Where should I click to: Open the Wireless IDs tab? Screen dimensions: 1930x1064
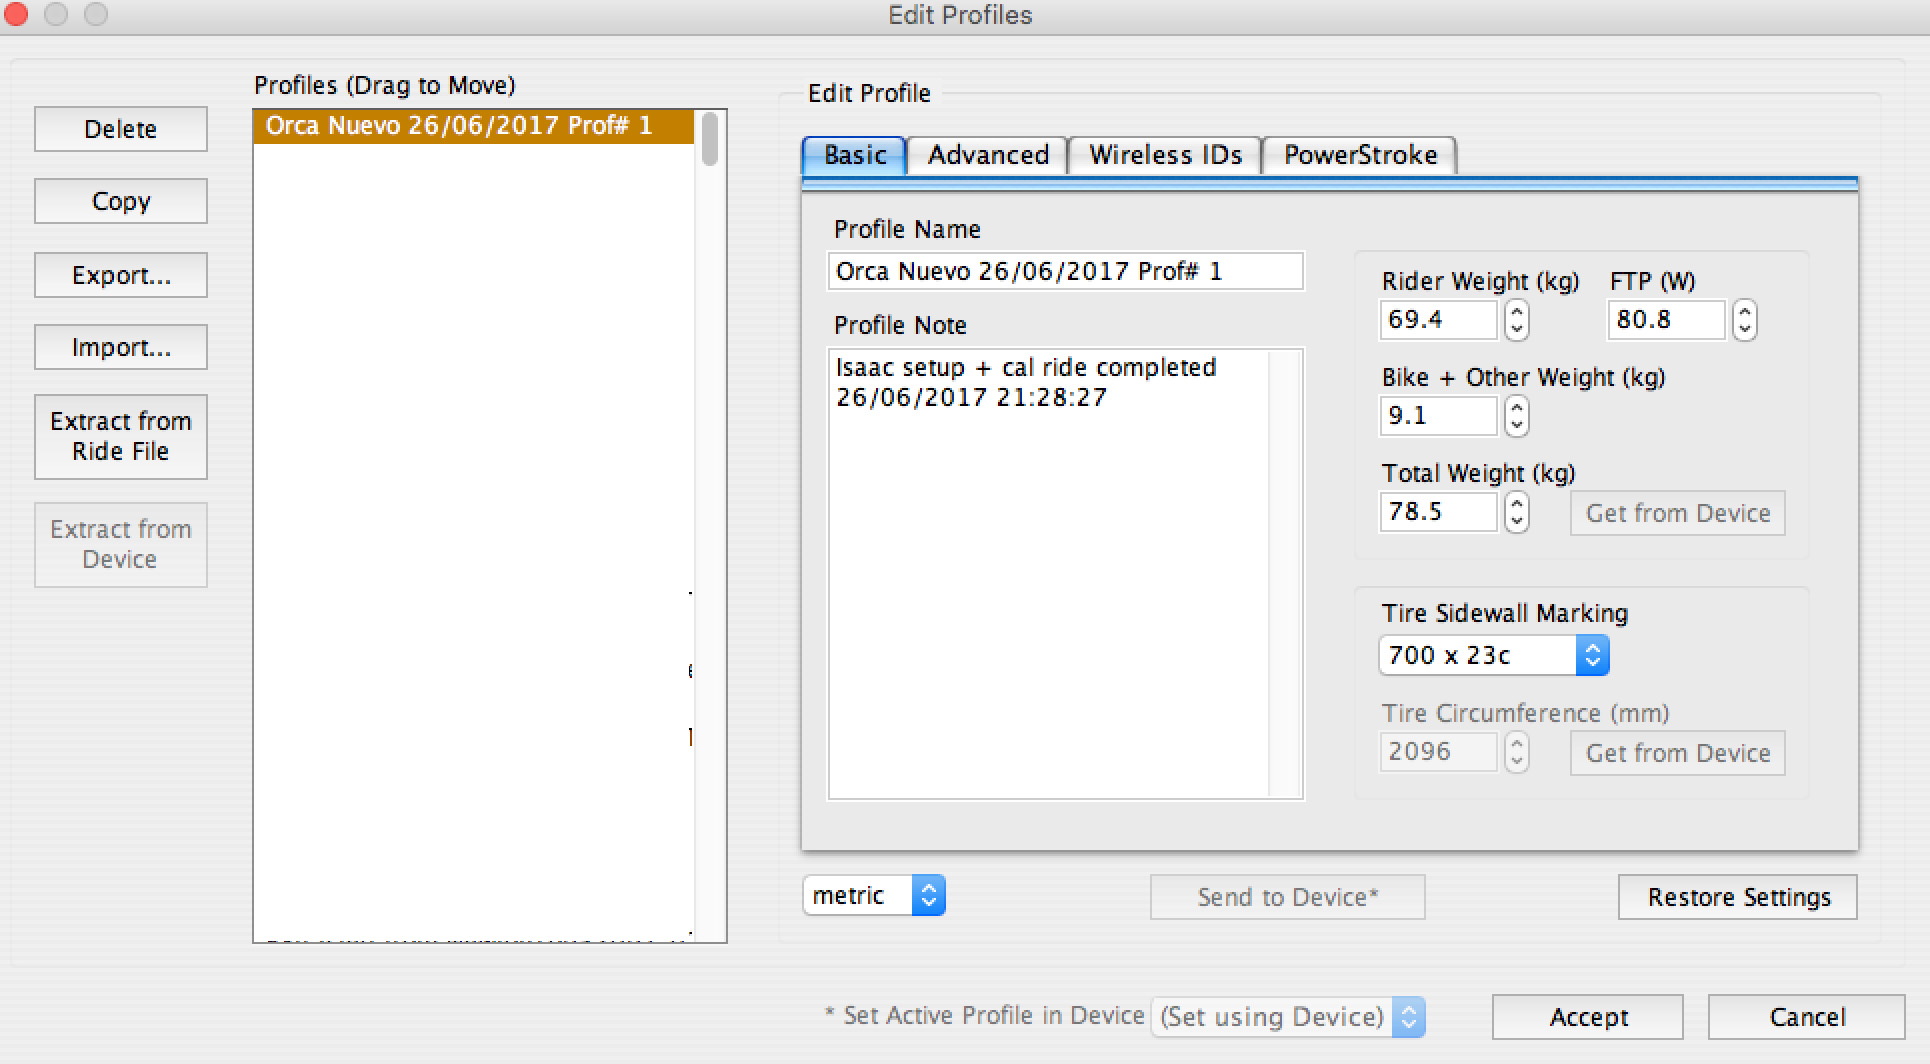1165,156
